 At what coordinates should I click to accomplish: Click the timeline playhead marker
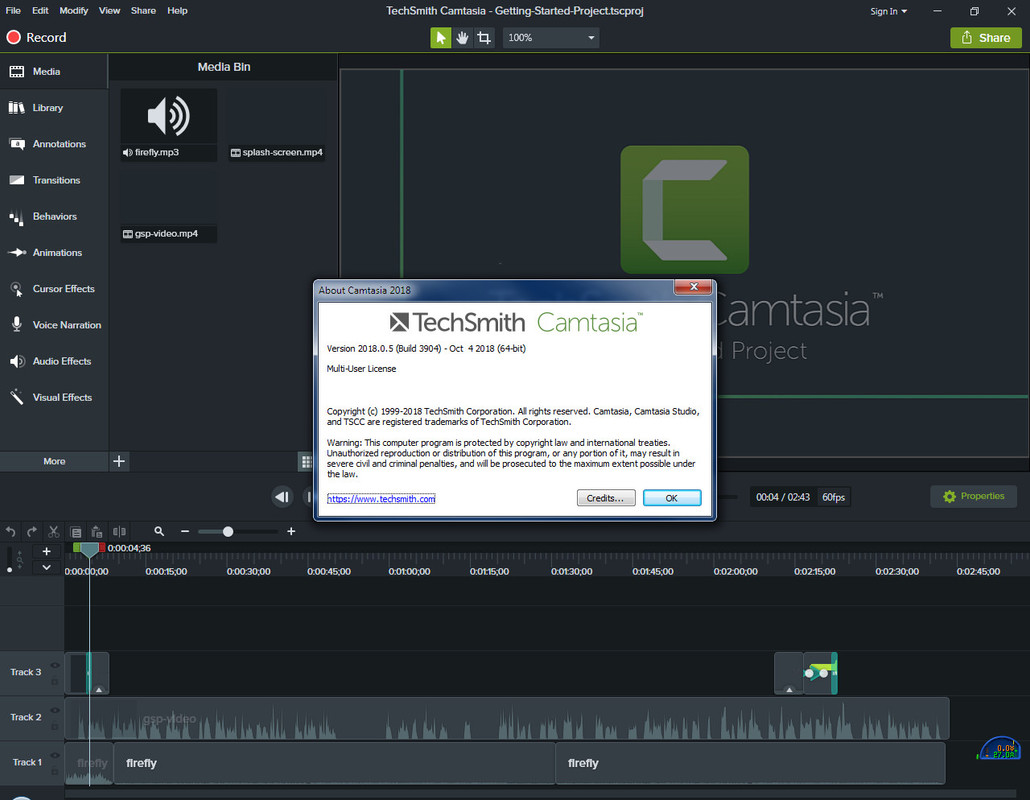click(x=89, y=550)
